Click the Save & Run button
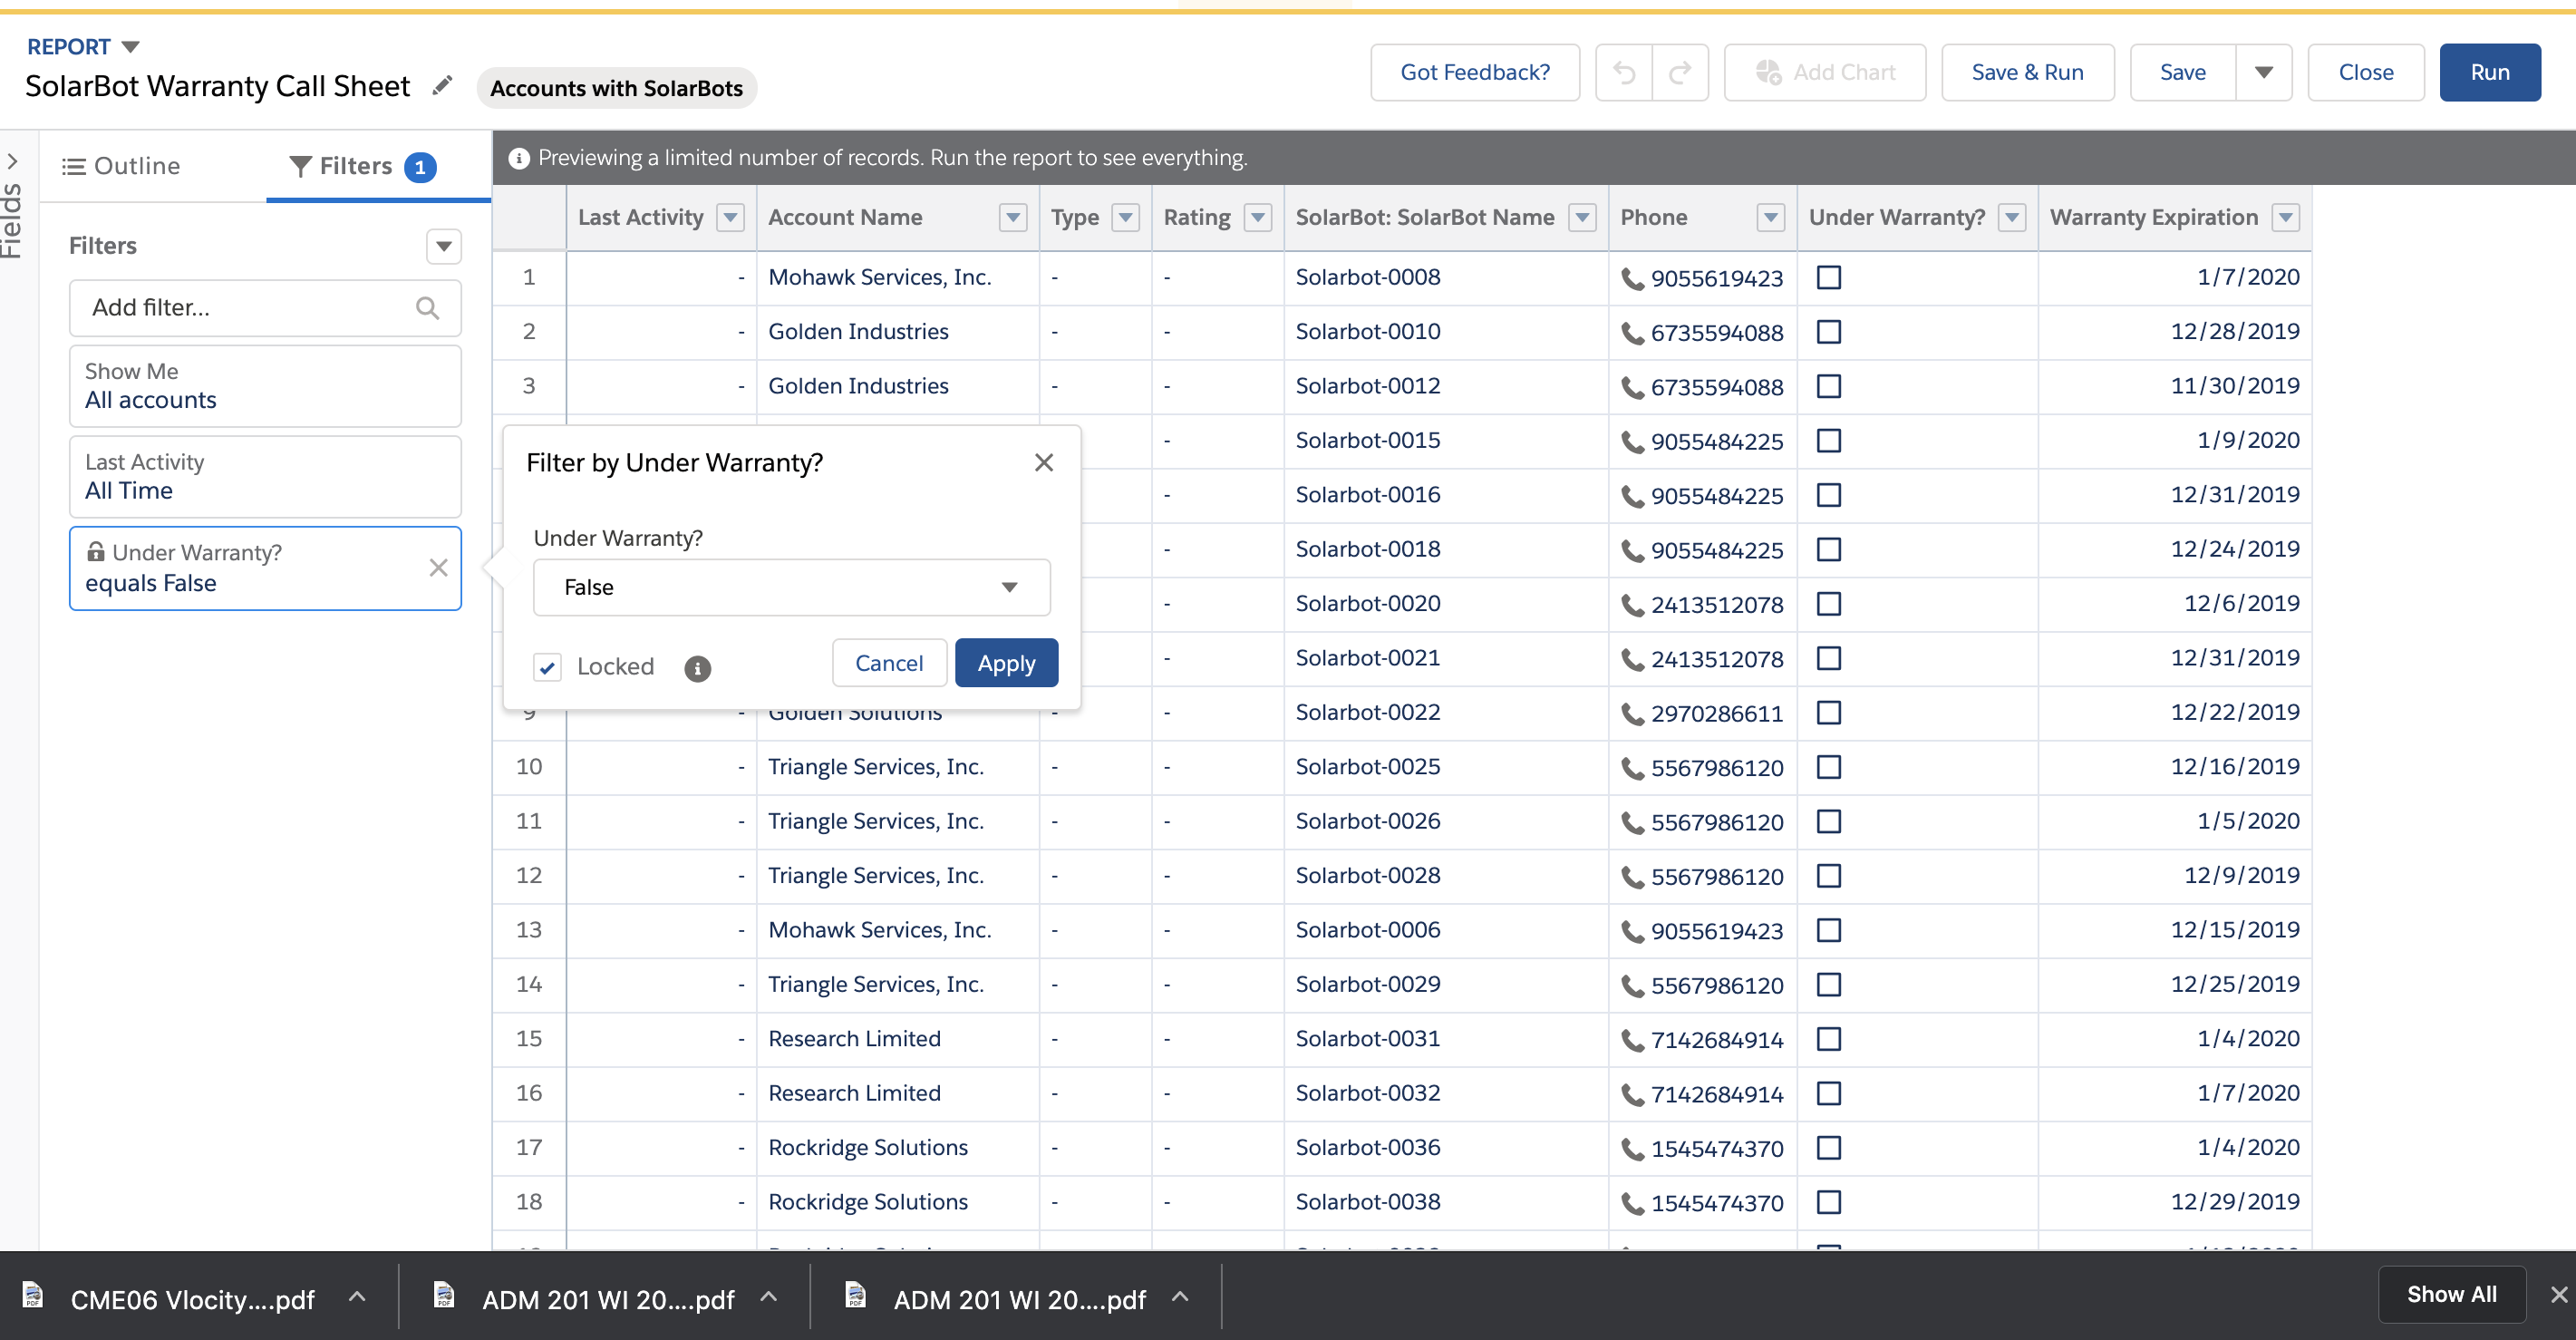 2027,72
